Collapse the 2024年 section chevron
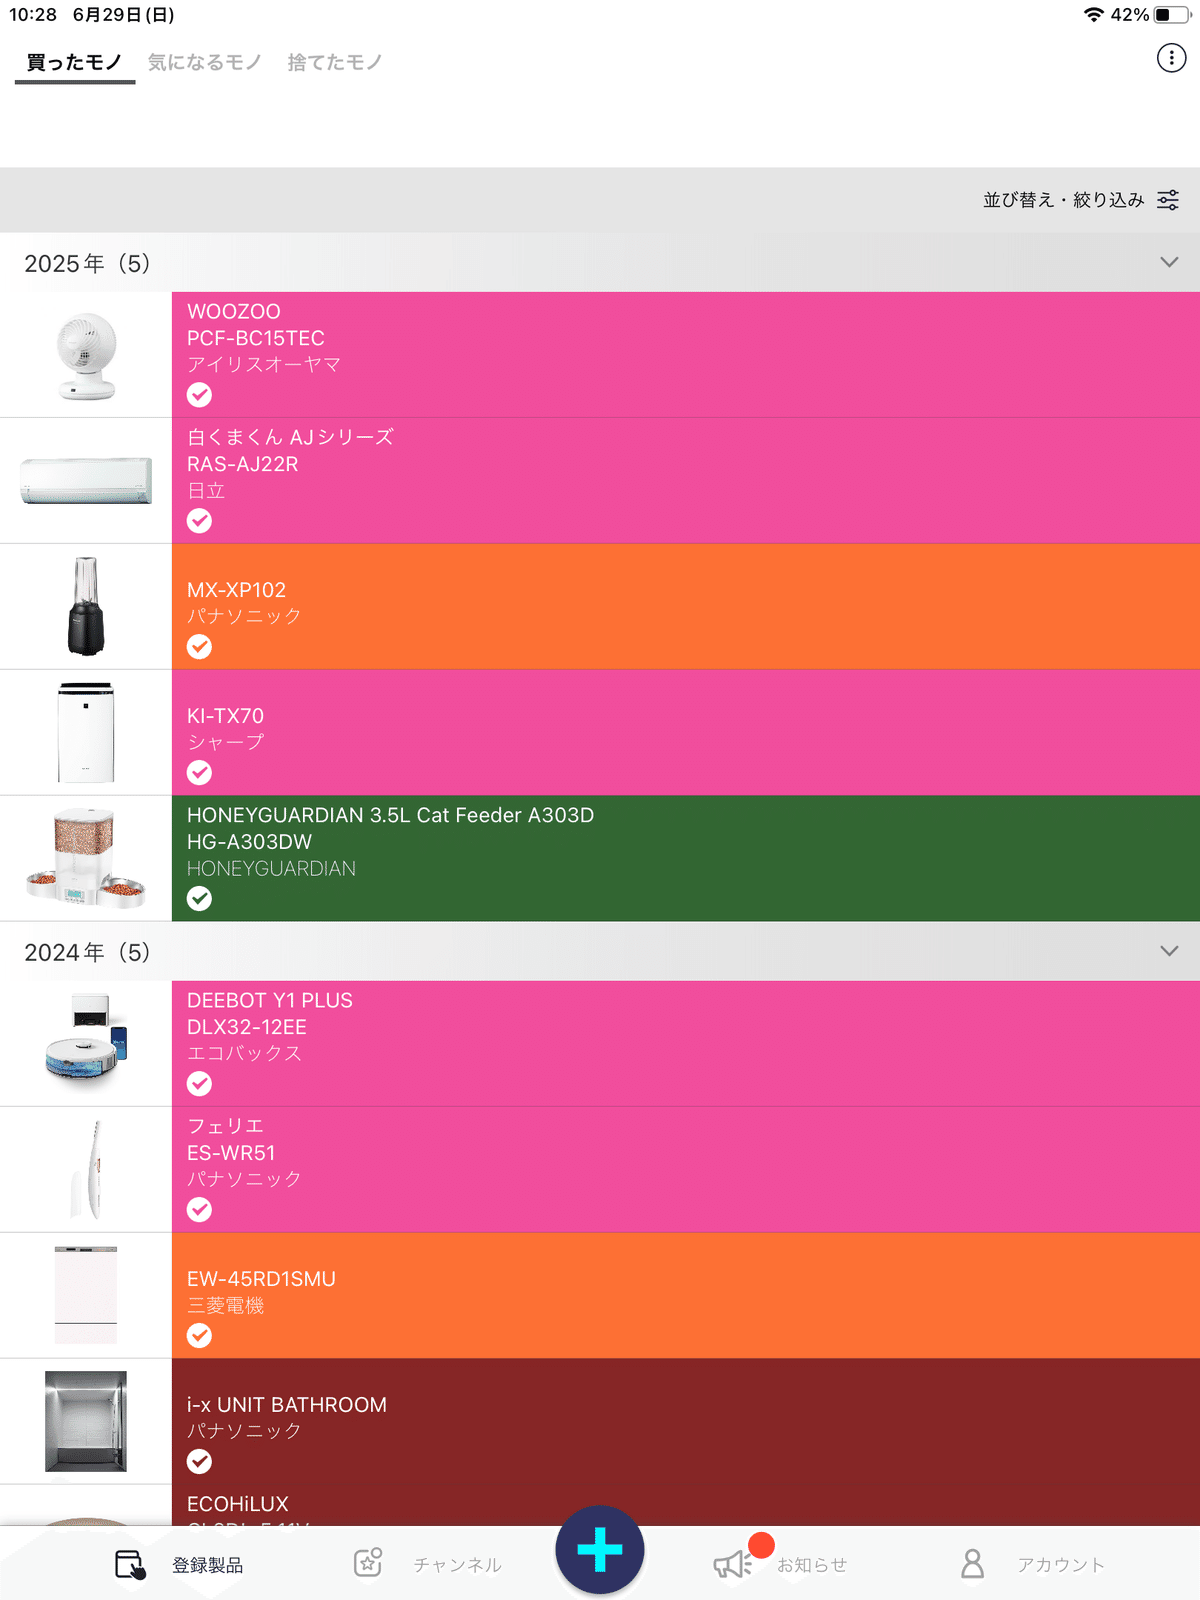The width and height of the screenshot is (1200, 1600). click(x=1169, y=951)
